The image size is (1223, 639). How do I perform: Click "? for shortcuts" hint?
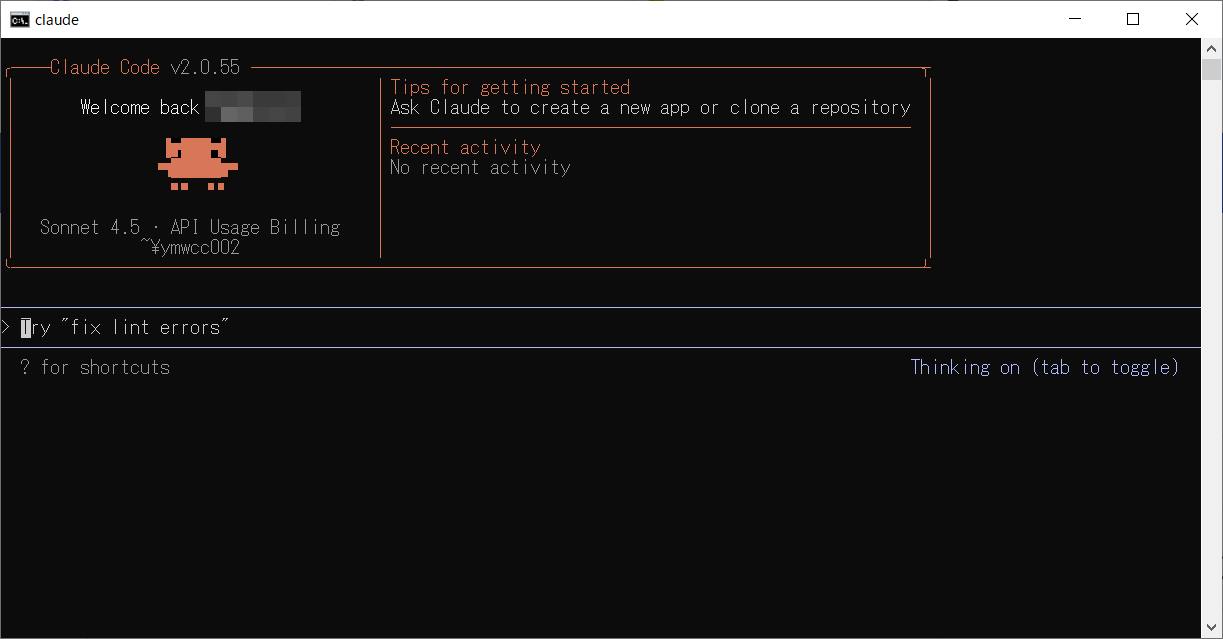click(95, 367)
